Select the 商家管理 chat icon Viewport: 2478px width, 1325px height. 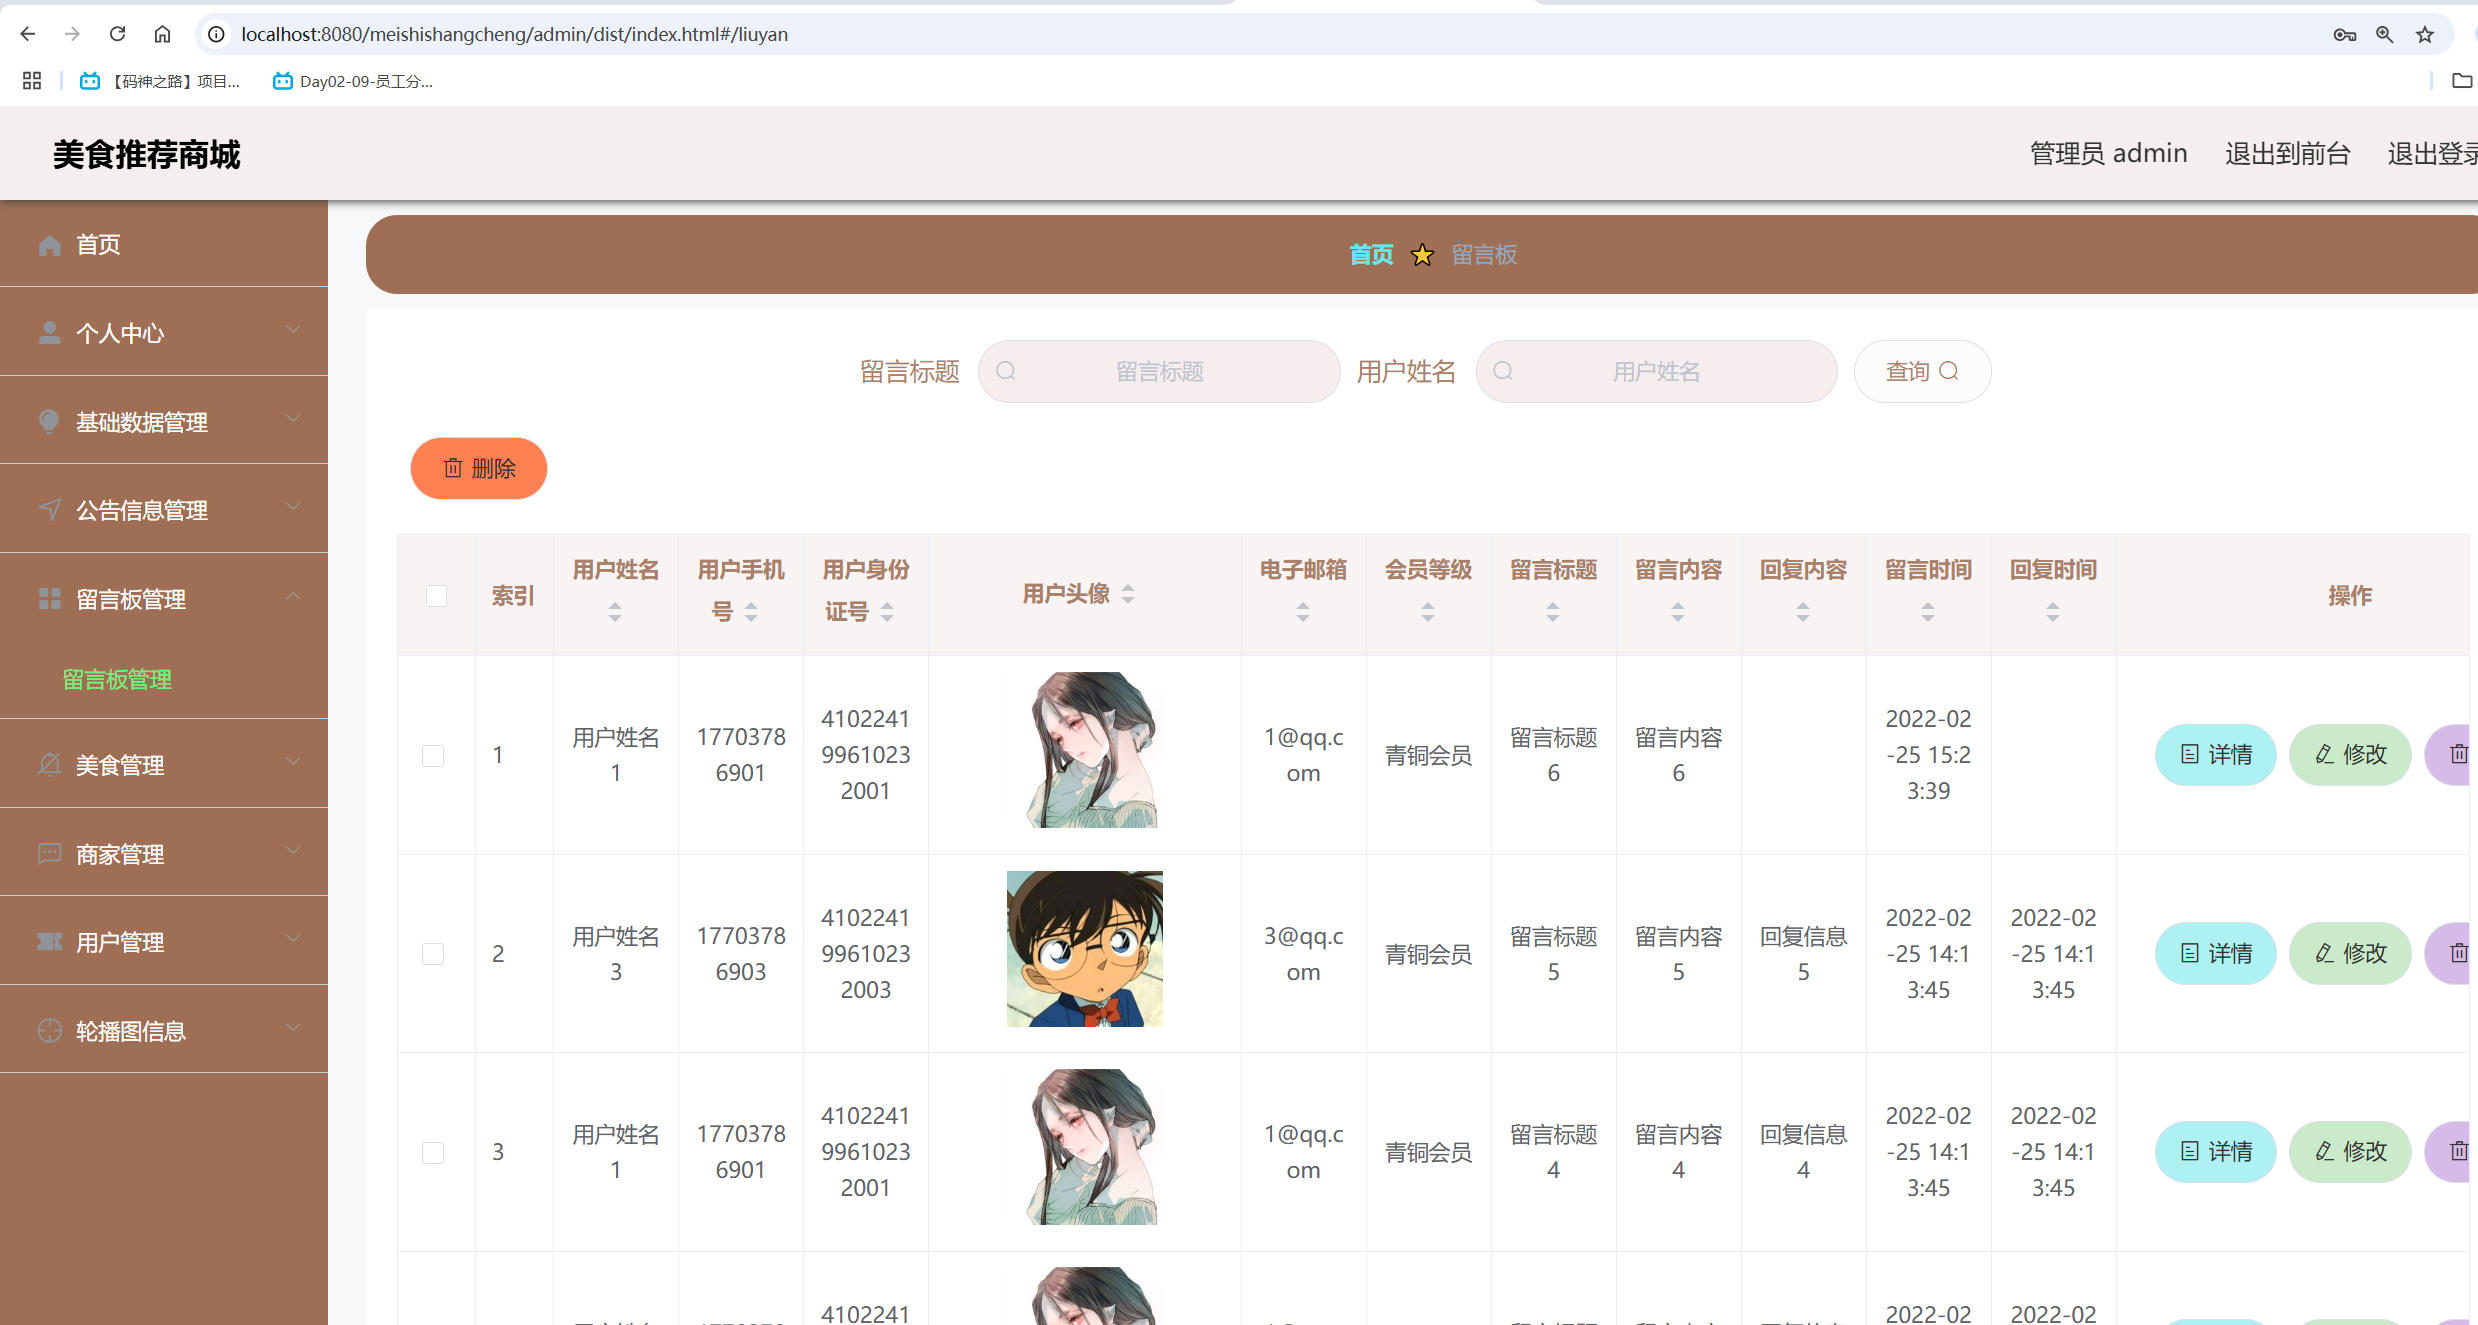49,853
